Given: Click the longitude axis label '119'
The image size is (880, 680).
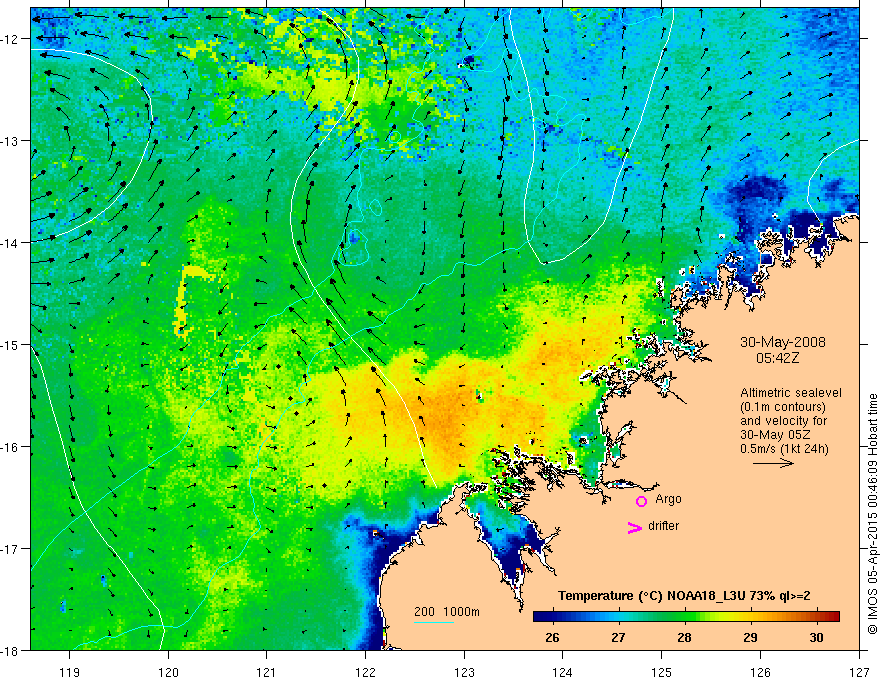Looking at the screenshot, I should [70, 672].
